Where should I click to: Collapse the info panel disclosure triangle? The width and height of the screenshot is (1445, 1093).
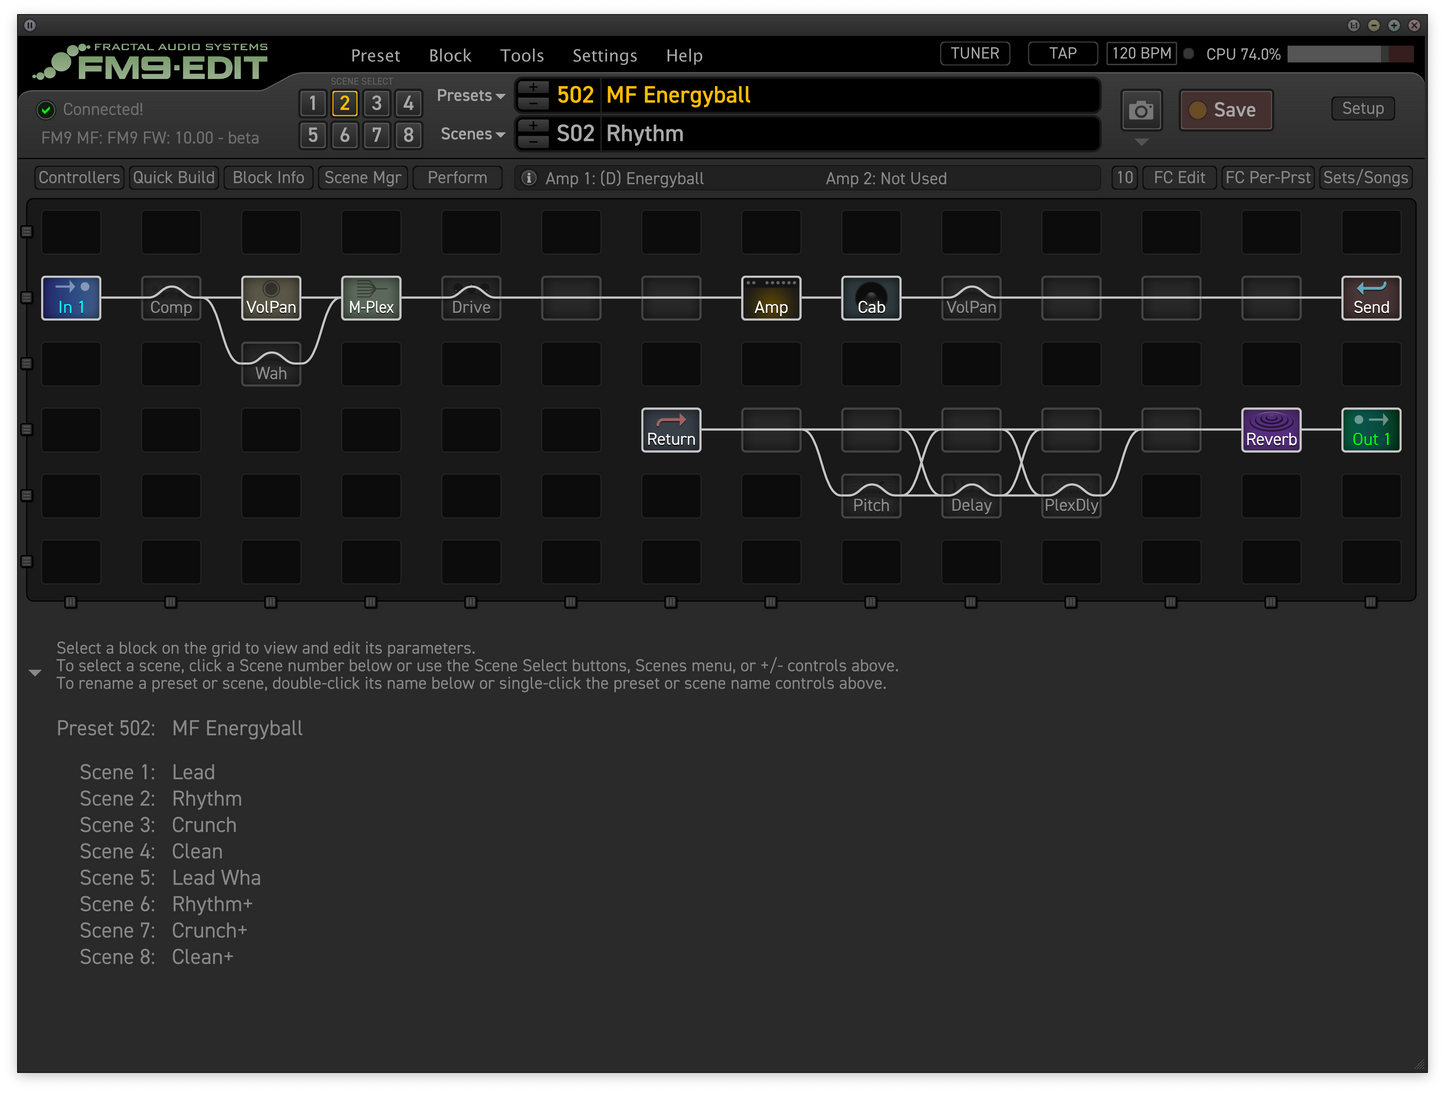(35, 673)
